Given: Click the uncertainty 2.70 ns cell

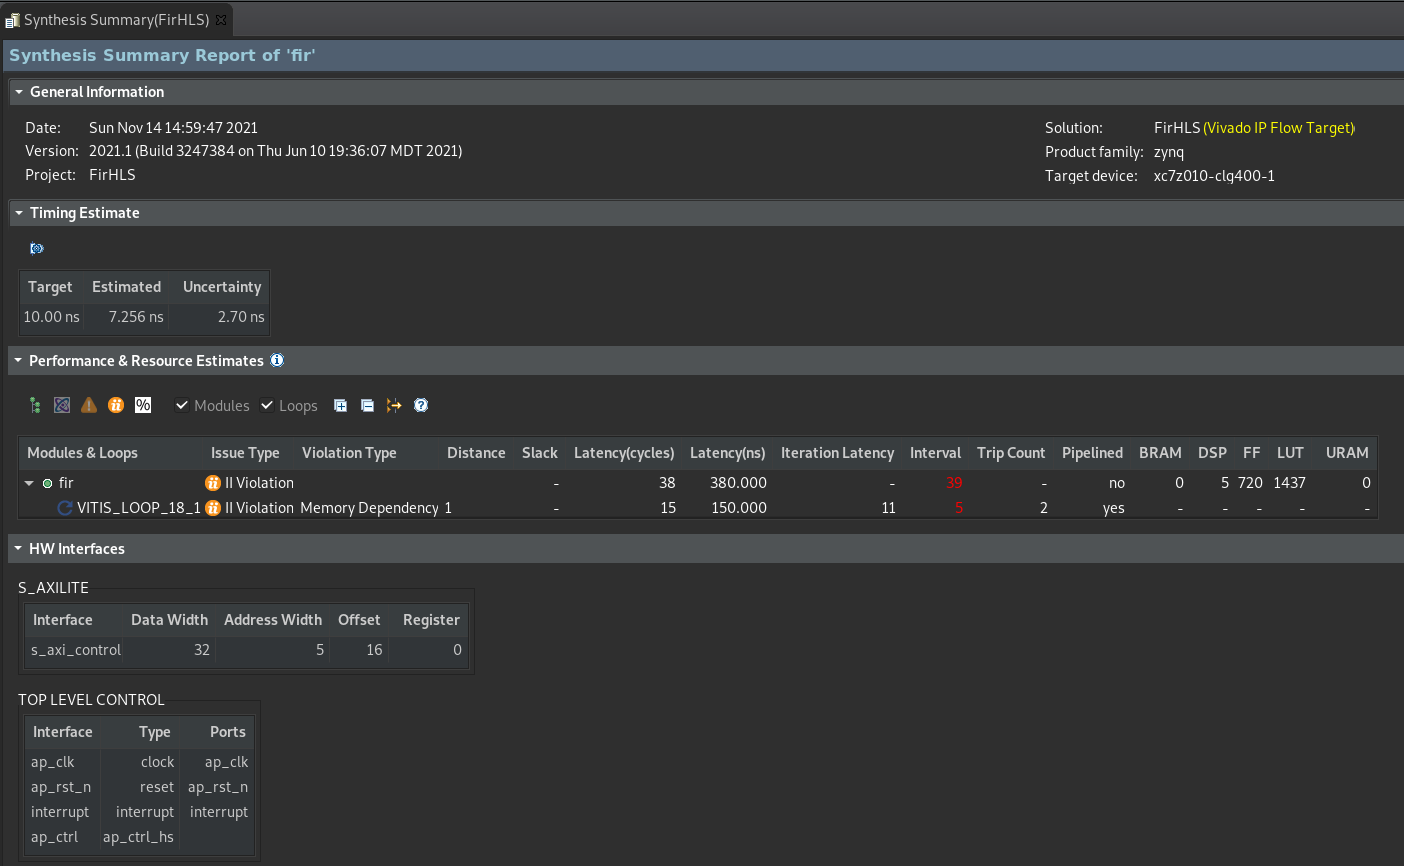Looking at the screenshot, I should click(x=241, y=317).
